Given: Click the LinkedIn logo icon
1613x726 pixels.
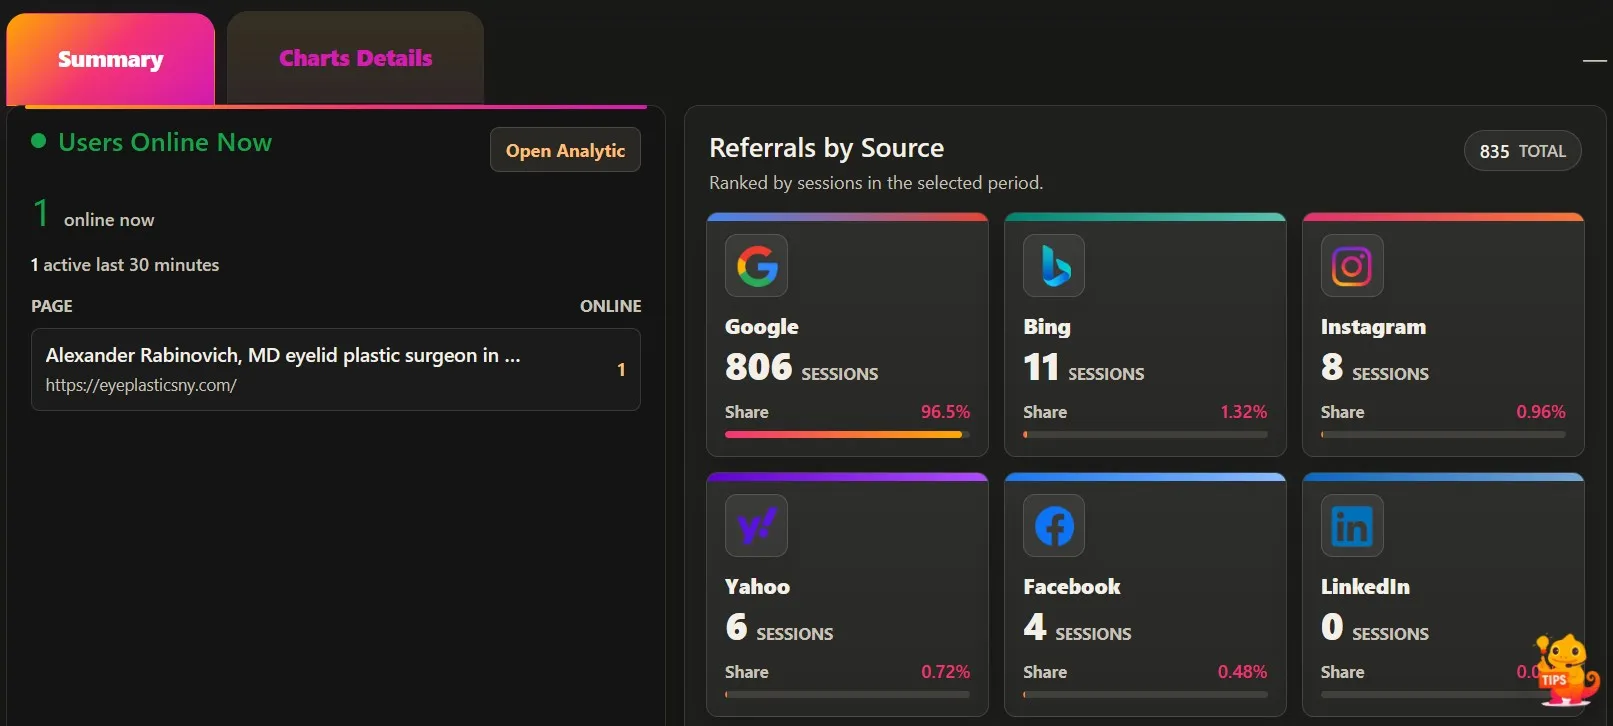Looking at the screenshot, I should [1352, 526].
